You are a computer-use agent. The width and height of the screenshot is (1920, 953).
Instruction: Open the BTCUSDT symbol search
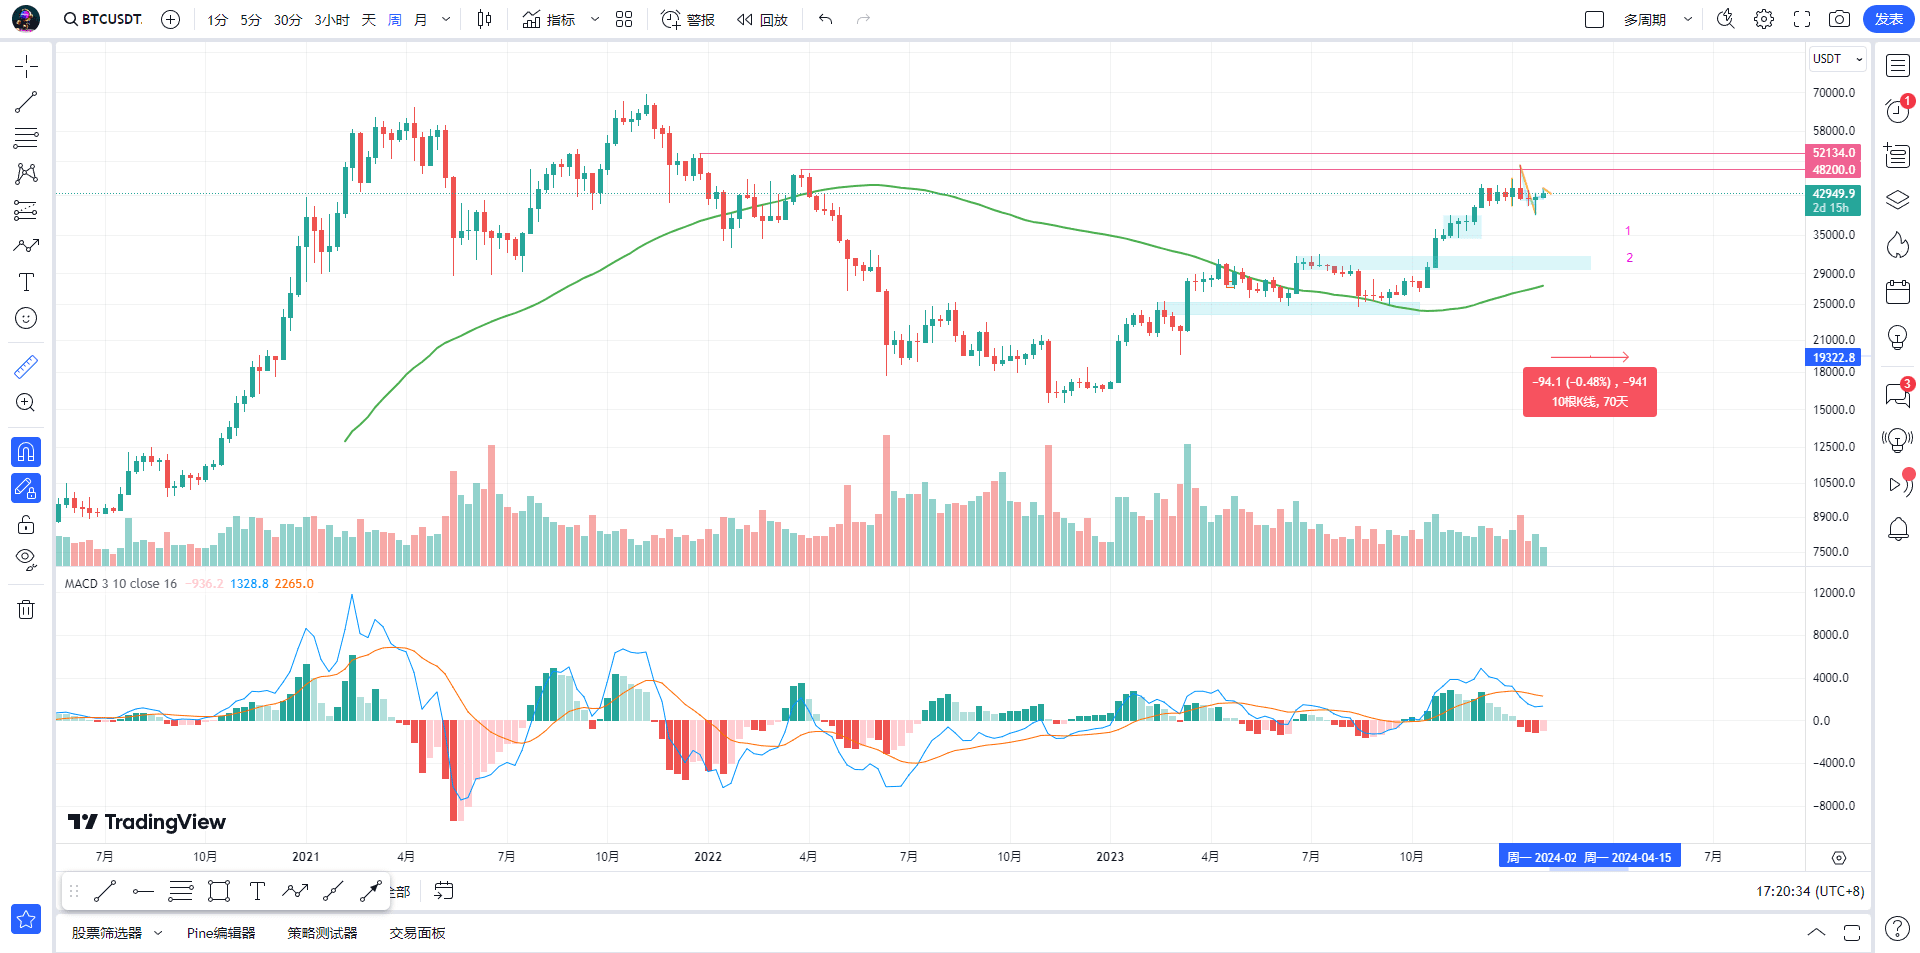(x=103, y=19)
